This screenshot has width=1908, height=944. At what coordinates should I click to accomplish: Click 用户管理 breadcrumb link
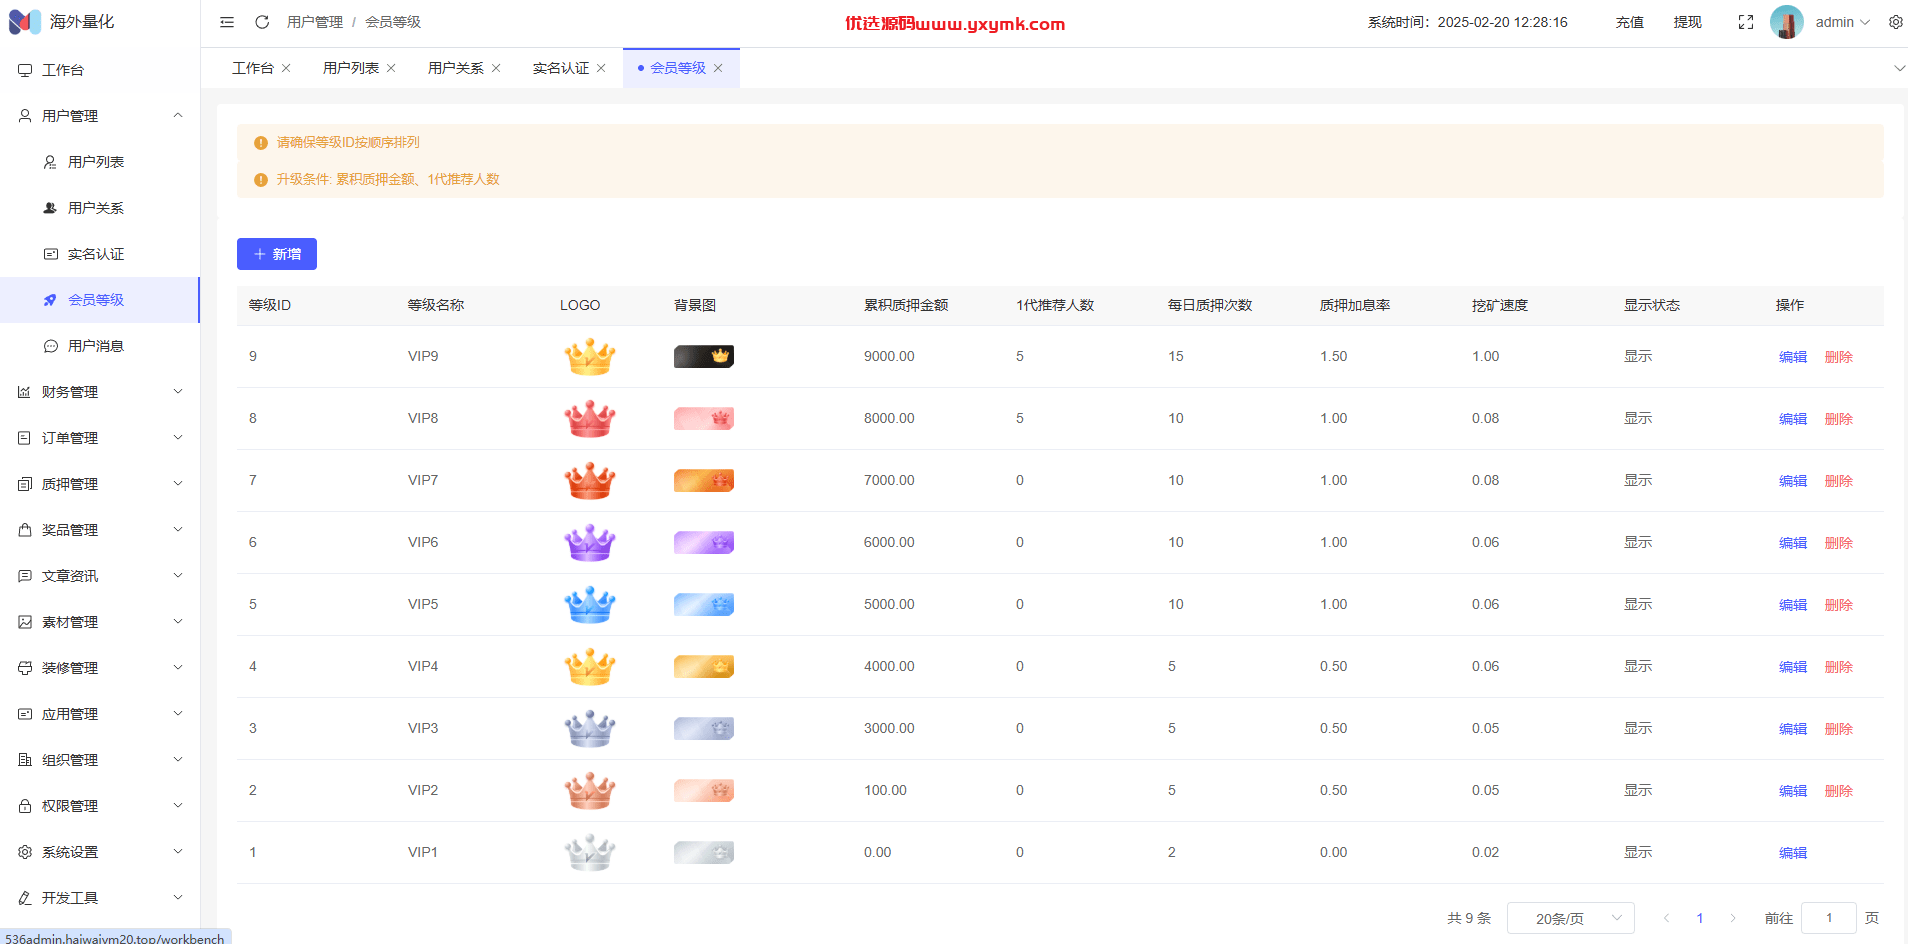click(315, 22)
